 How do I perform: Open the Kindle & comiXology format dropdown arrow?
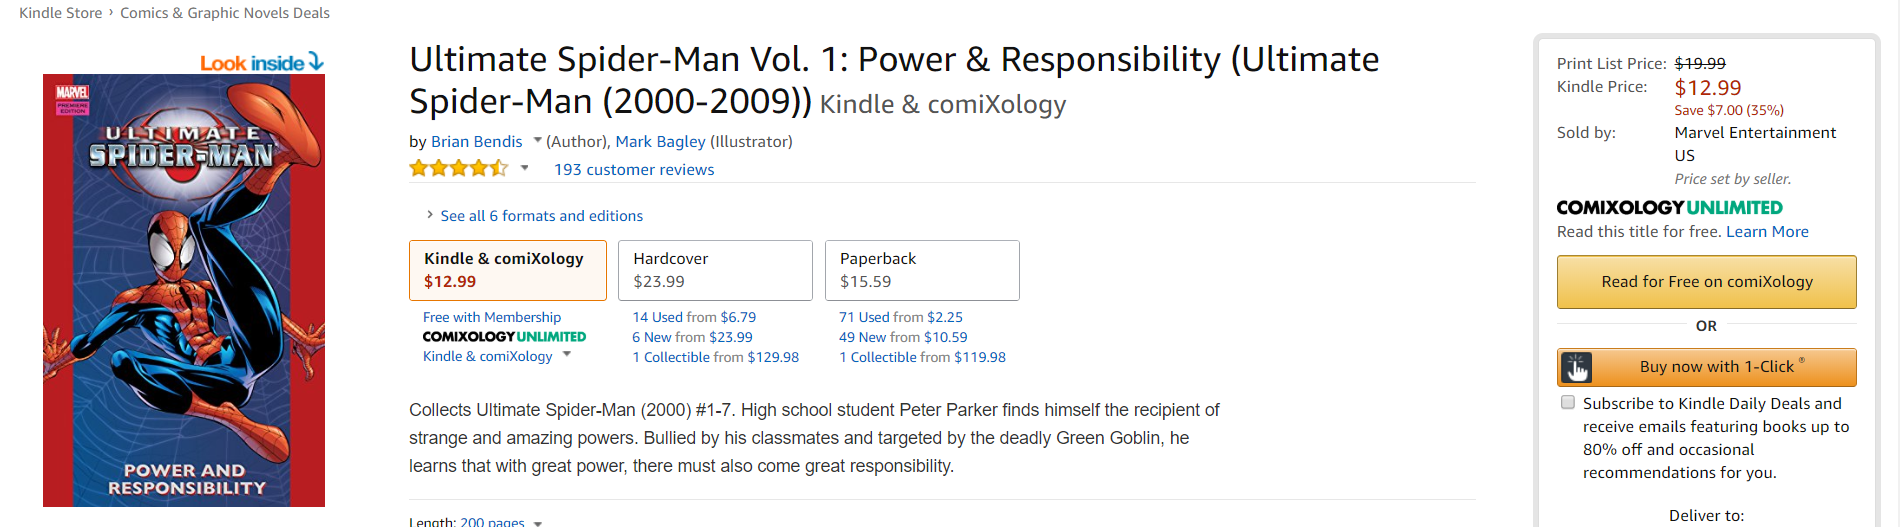[x=567, y=354]
